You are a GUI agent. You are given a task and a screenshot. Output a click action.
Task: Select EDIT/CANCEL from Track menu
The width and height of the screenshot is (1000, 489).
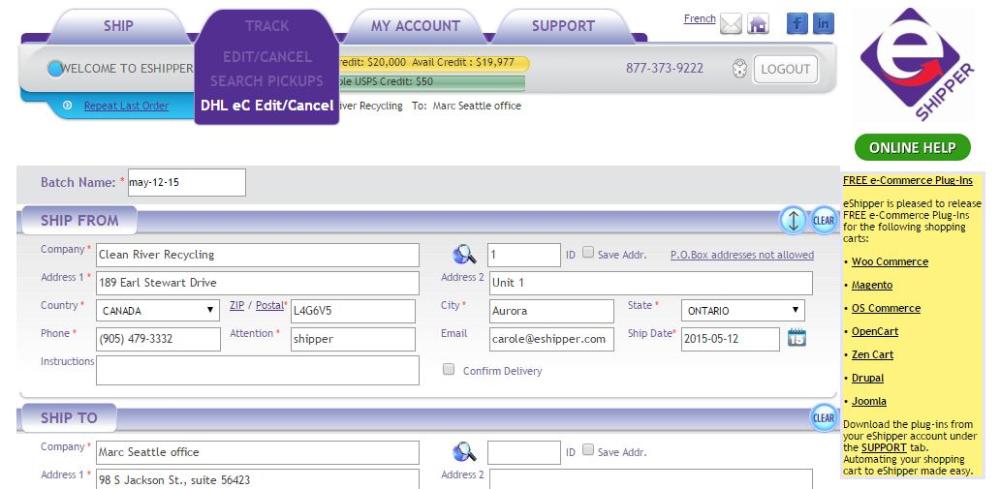pyautogui.click(x=267, y=57)
